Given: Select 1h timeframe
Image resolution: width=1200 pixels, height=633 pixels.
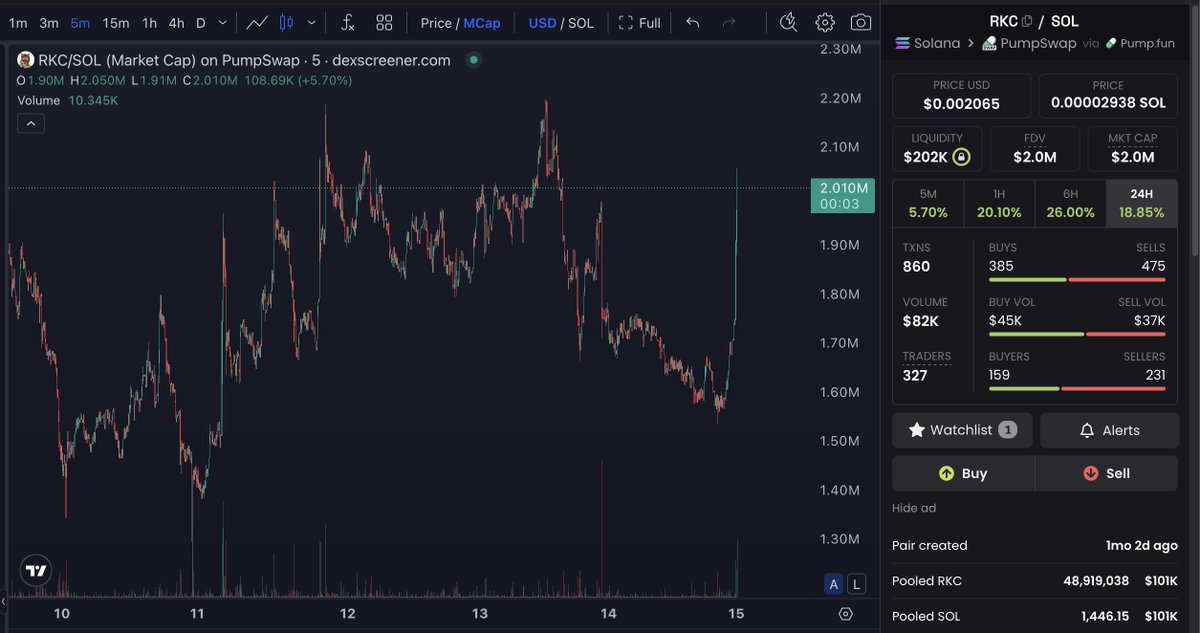Looking at the screenshot, I should coord(149,22).
